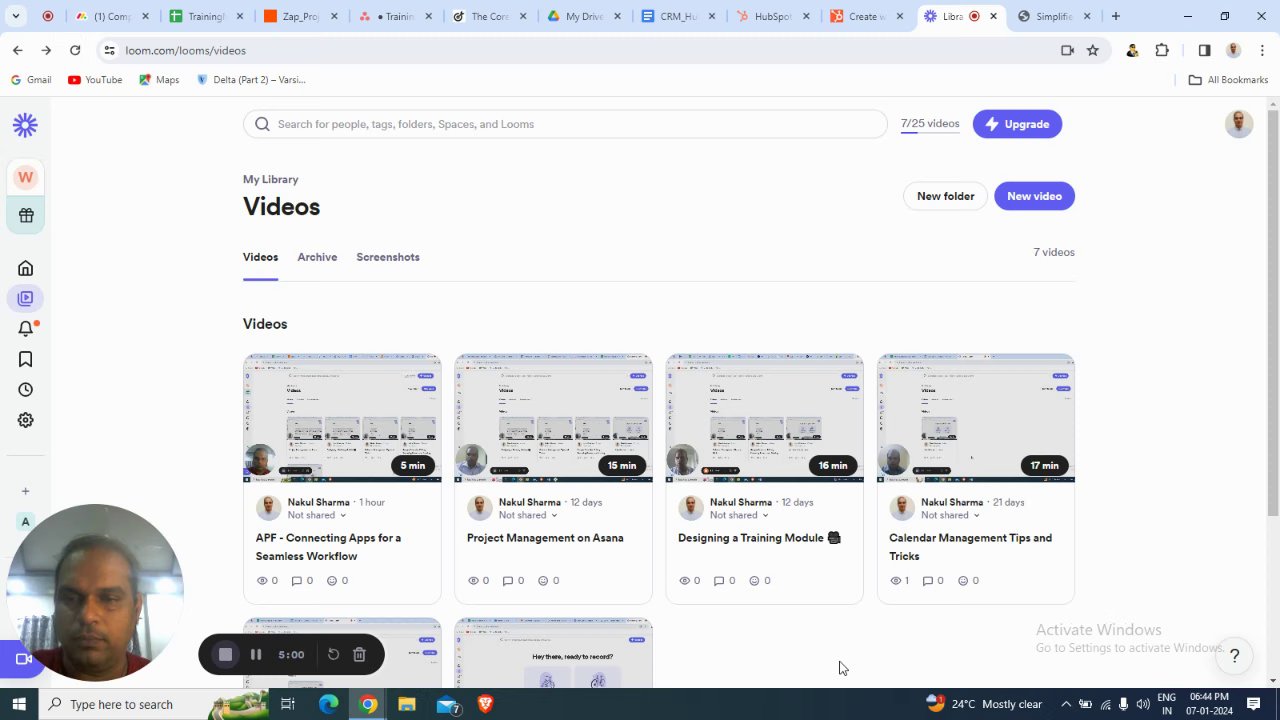Screen dimensions: 1280x720
Task: Switch to the Videos tab
Action: 260,257
